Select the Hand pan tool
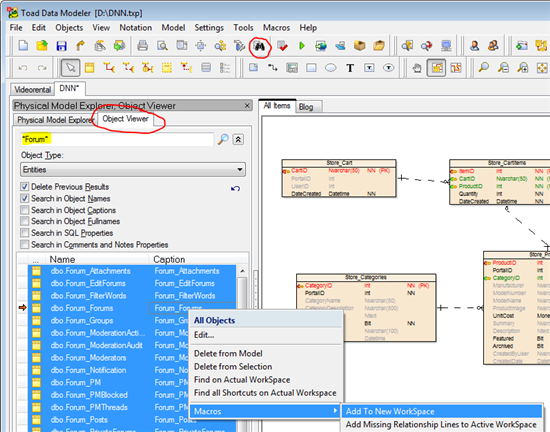Viewport: 550px width, 432px height. [x=417, y=68]
